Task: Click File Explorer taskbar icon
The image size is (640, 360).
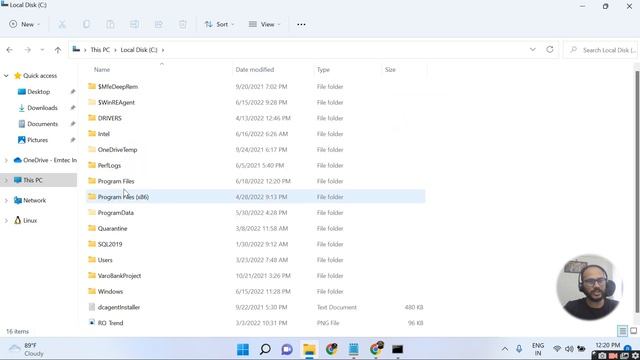Action: click(x=309, y=349)
